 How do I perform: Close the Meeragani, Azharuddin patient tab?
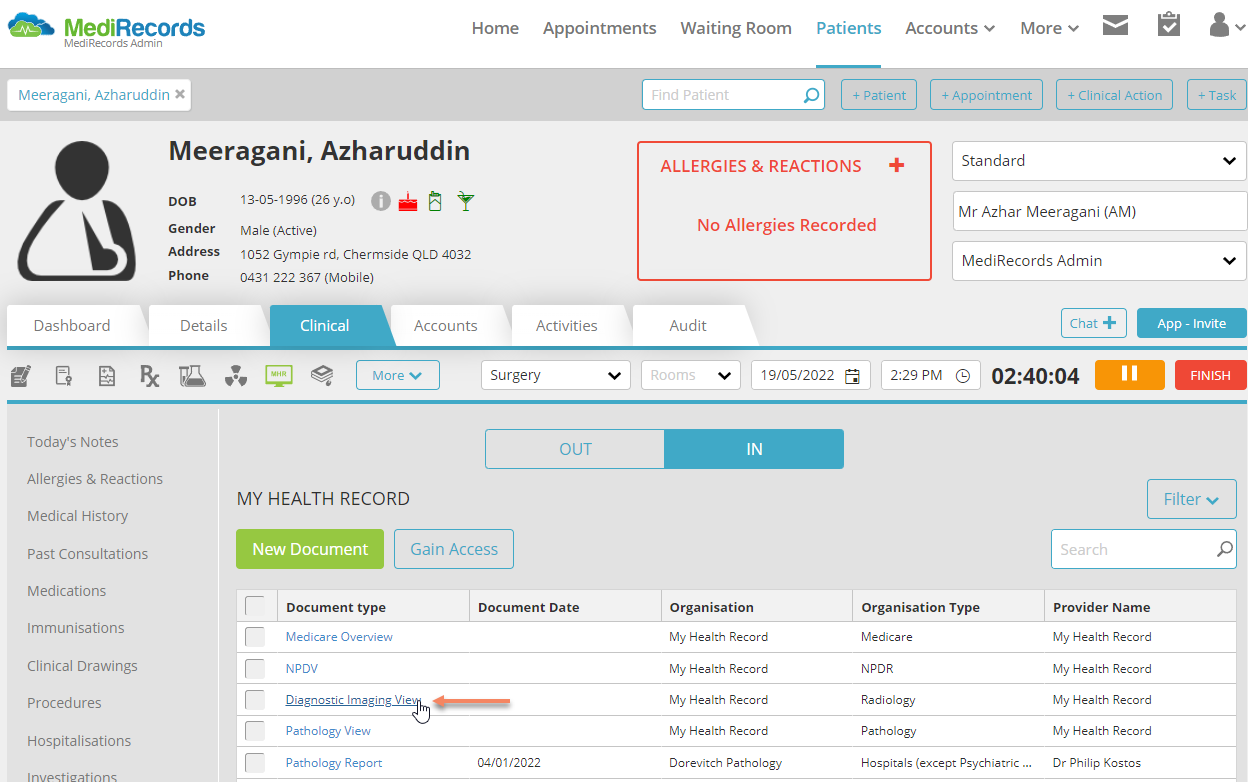click(x=180, y=94)
